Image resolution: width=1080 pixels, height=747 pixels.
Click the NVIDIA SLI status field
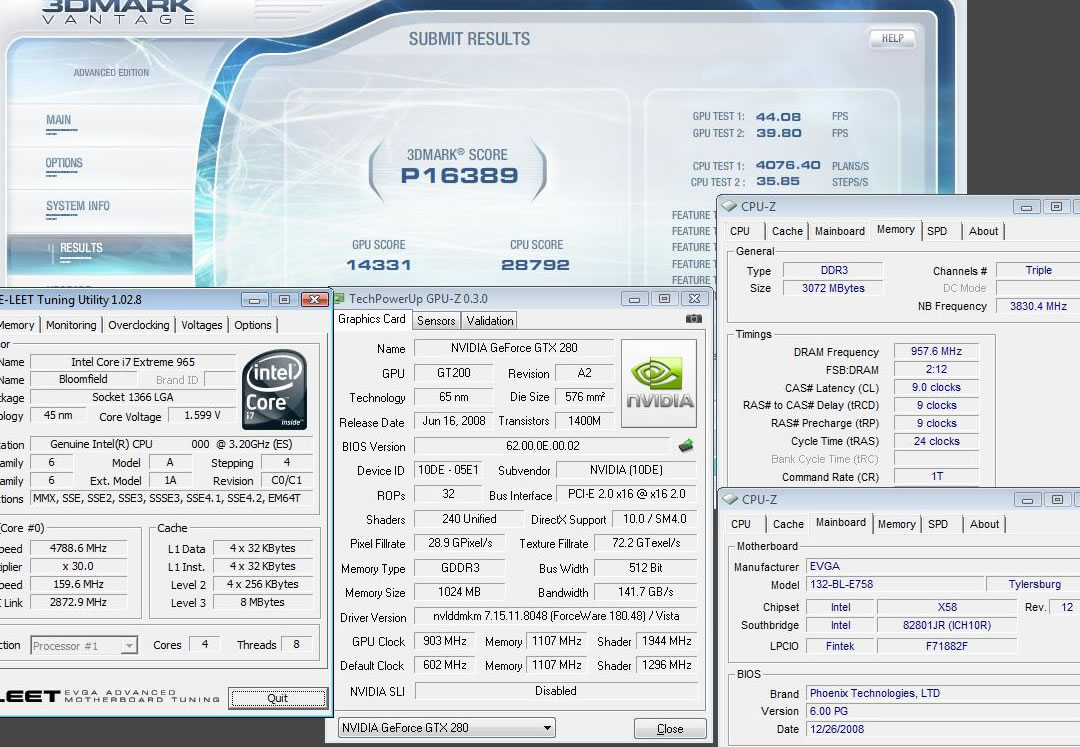(556, 691)
